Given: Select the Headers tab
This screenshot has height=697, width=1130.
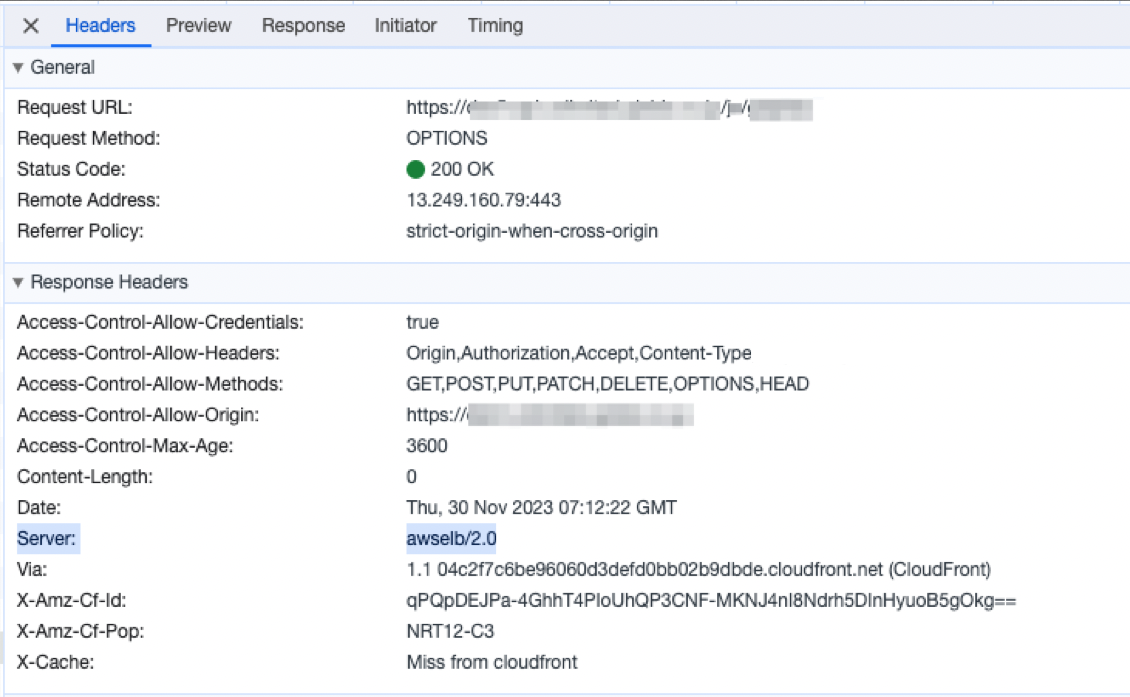Looking at the screenshot, I should [x=100, y=26].
